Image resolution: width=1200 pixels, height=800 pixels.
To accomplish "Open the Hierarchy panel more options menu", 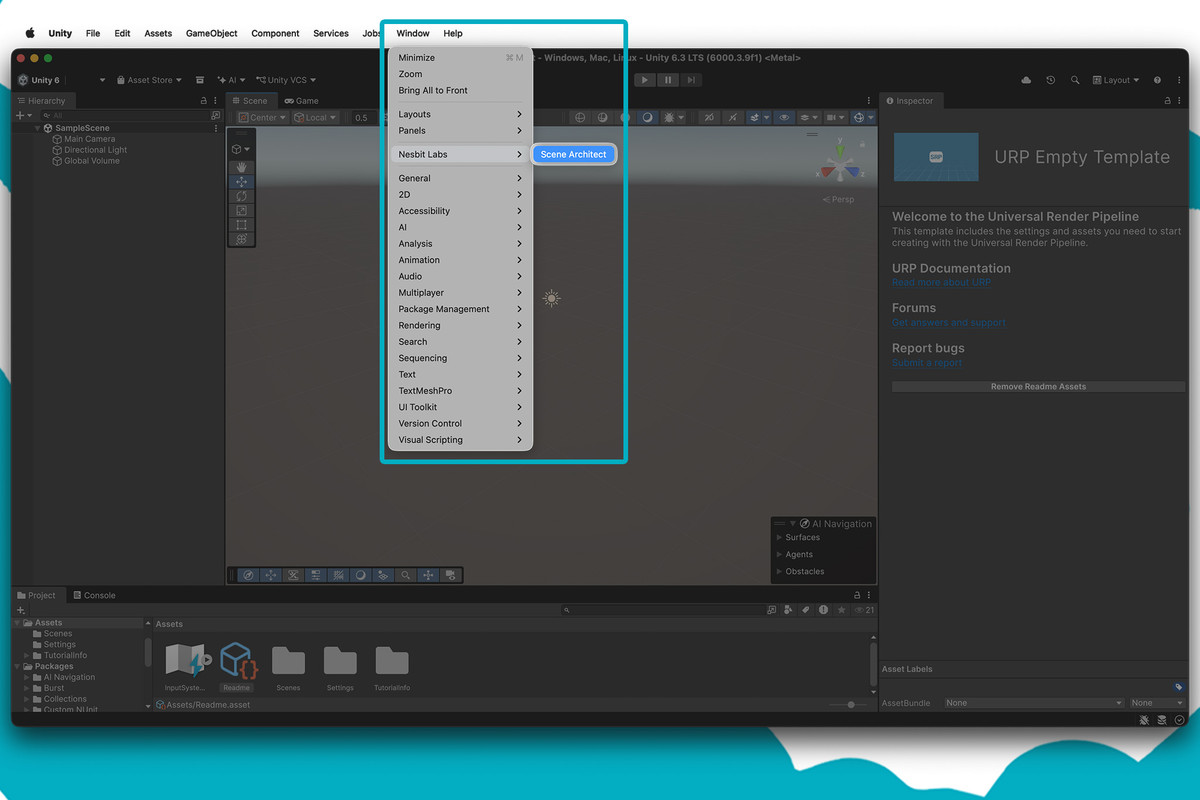I will click(216, 101).
